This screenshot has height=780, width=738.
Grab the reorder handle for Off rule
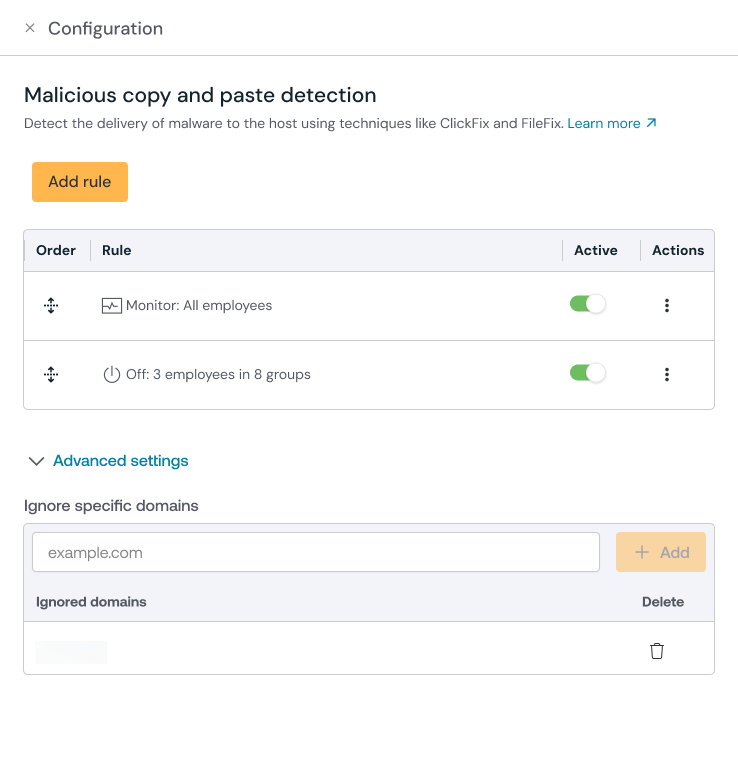(x=51, y=375)
